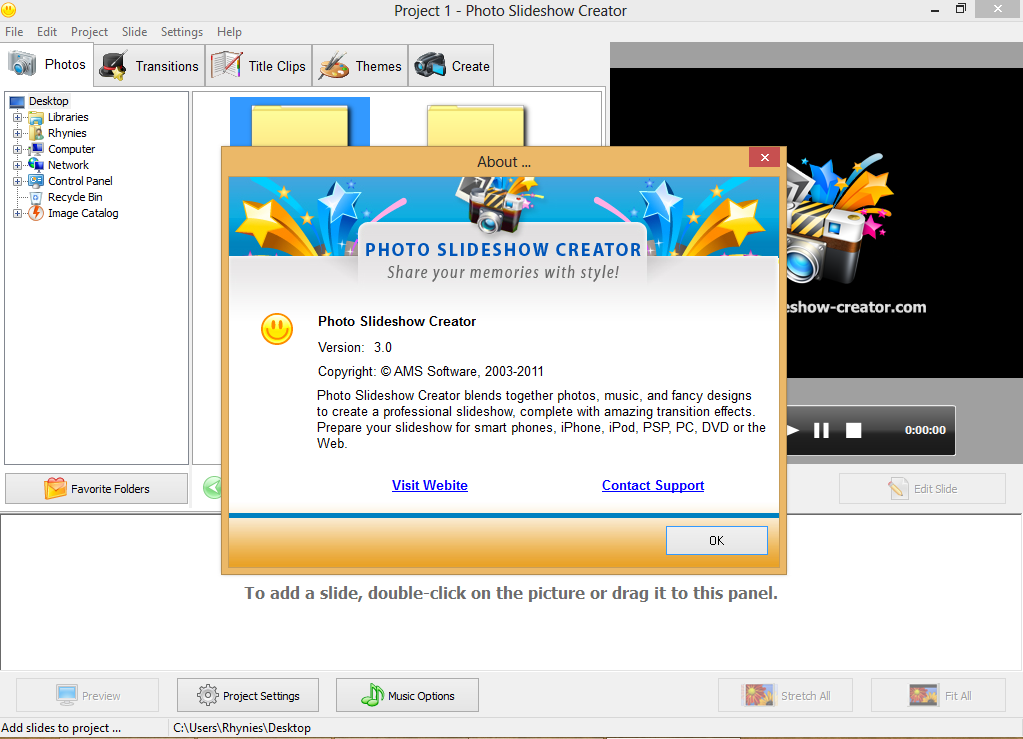Switch to the Photos tab
This screenshot has width=1023, height=739.
click(x=47, y=65)
